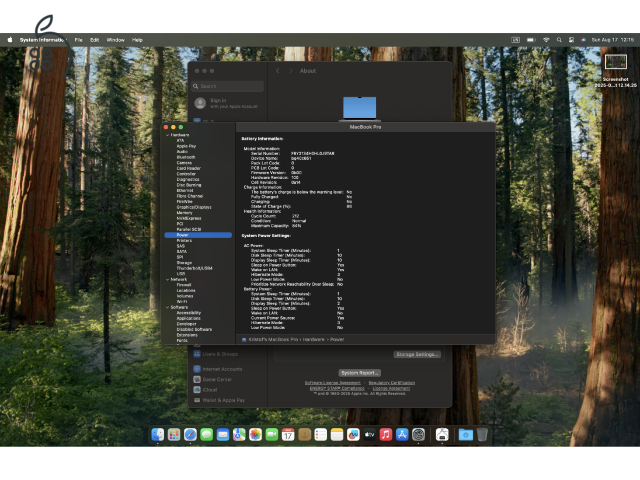Select Apple Pay in the hardware list

[x=186, y=146]
